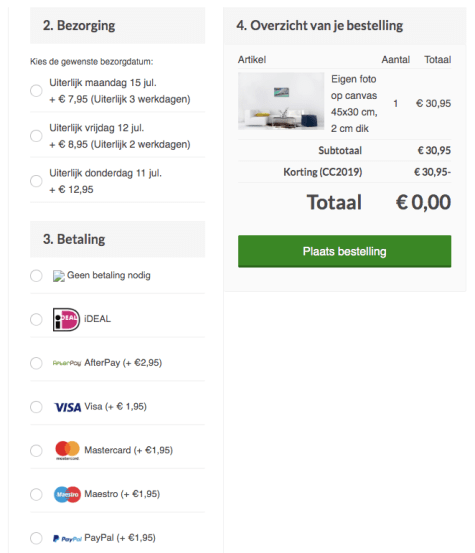This screenshot has height=553, width=475.
Task: Click the Eigen foto op canvas item text
Action: [x=354, y=104]
